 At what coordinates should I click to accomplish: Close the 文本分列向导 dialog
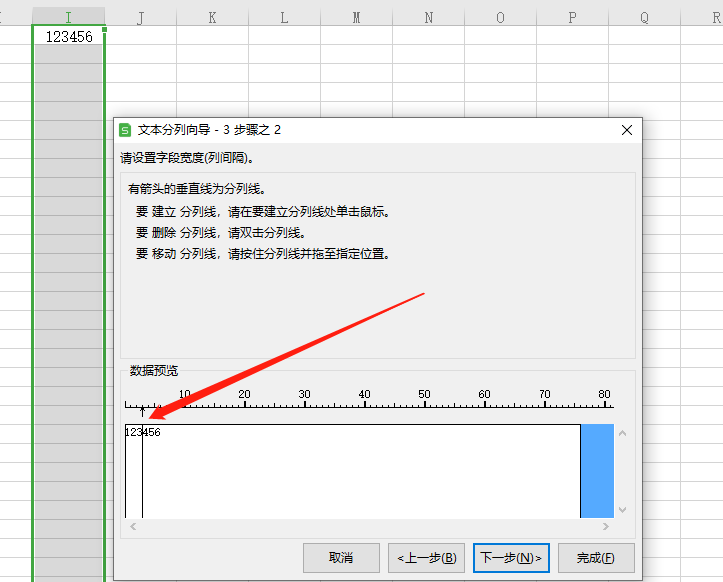(627, 130)
